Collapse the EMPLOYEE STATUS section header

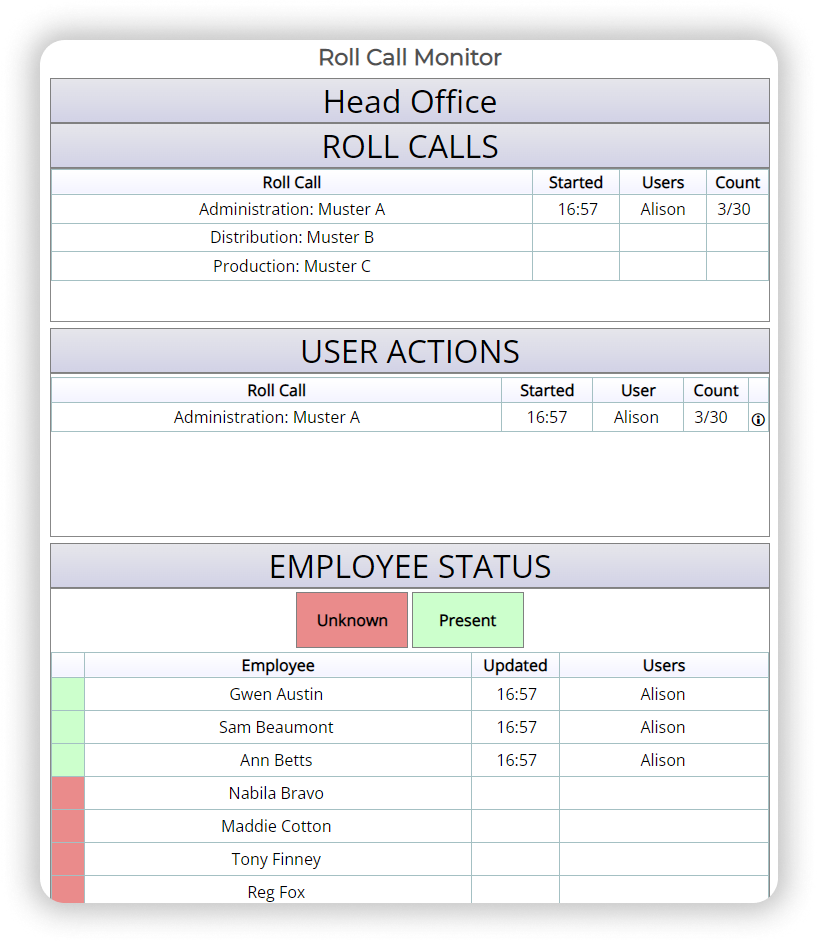(x=410, y=566)
